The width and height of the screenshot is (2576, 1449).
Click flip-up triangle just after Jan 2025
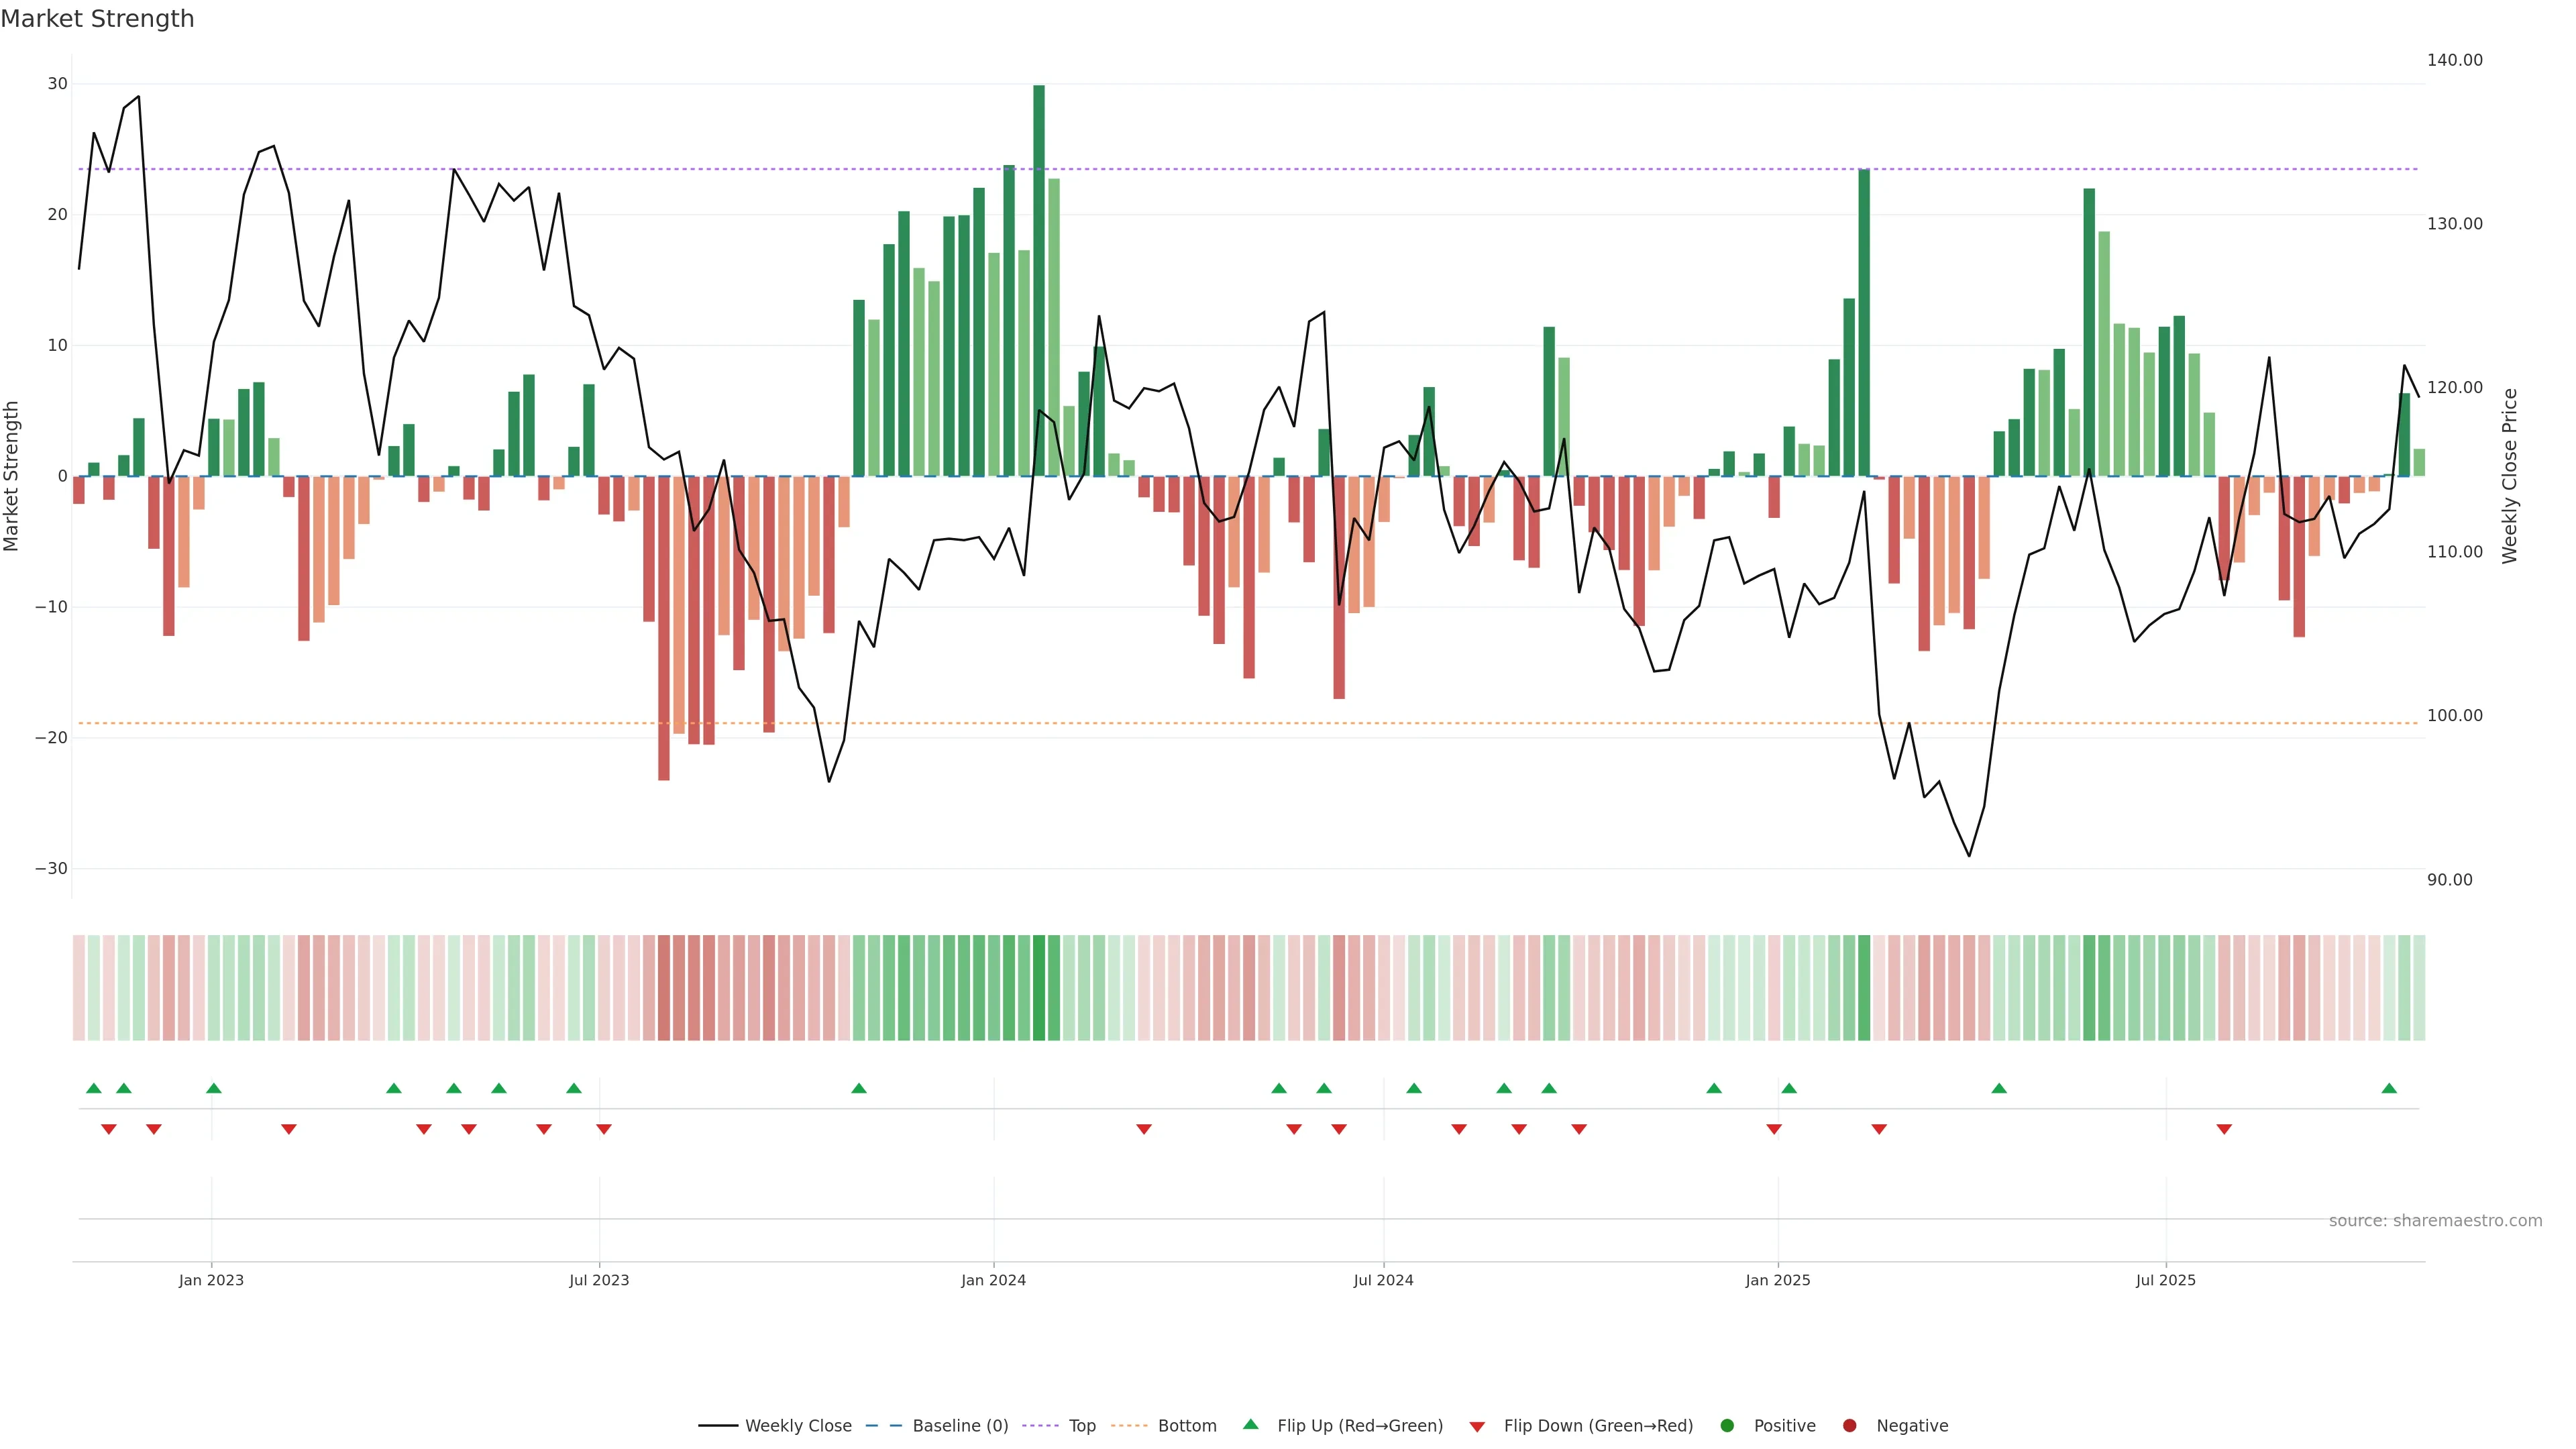point(1789,1088)
